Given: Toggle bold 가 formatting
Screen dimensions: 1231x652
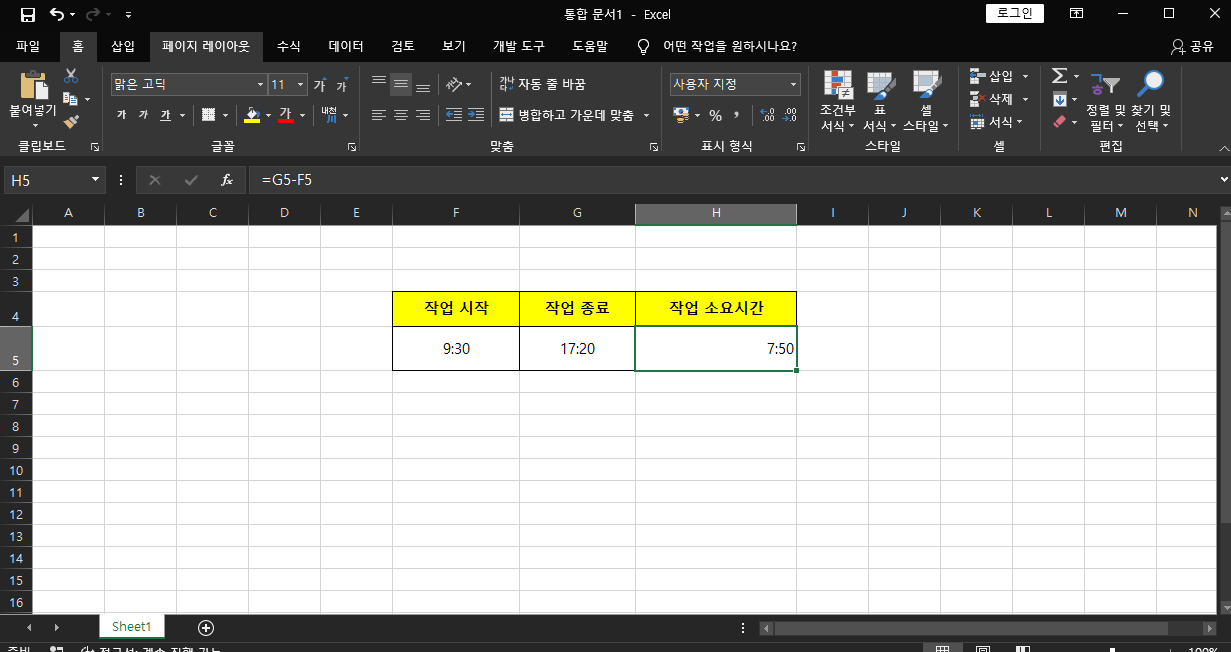Looking at the screenshot, I should point(121,115).
